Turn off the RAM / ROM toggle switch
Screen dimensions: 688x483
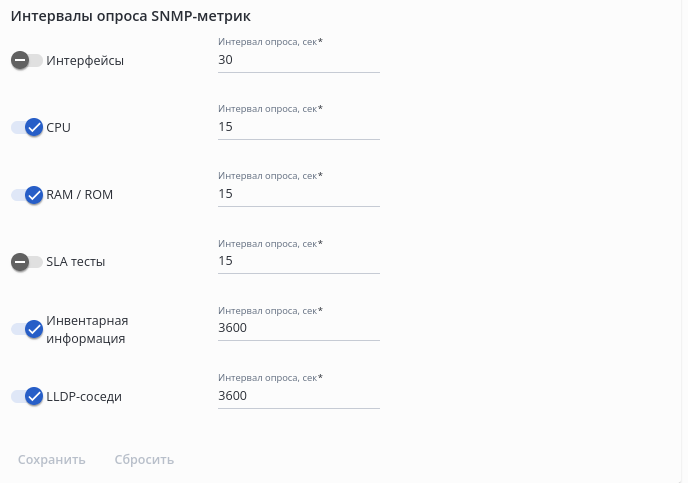click(x=27, y=194)
